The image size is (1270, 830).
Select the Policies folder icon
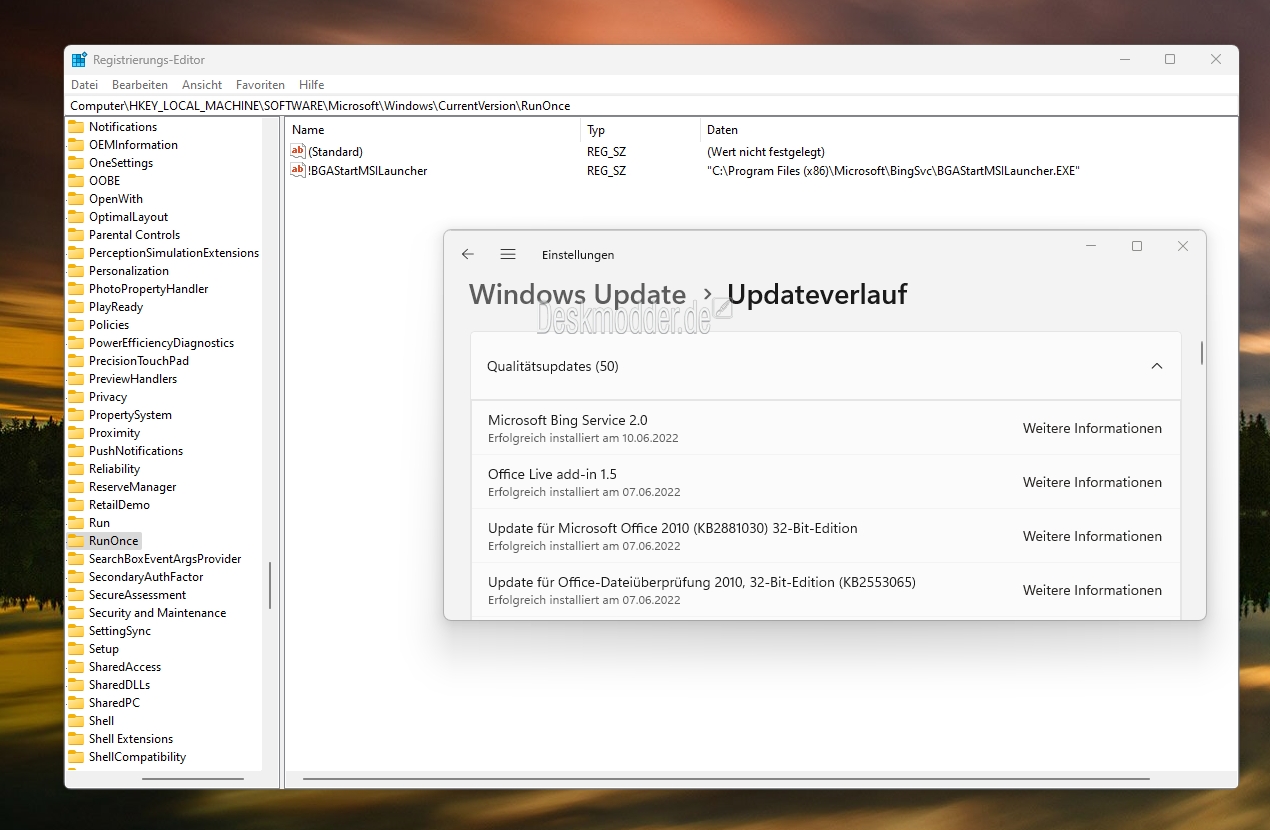76,325
